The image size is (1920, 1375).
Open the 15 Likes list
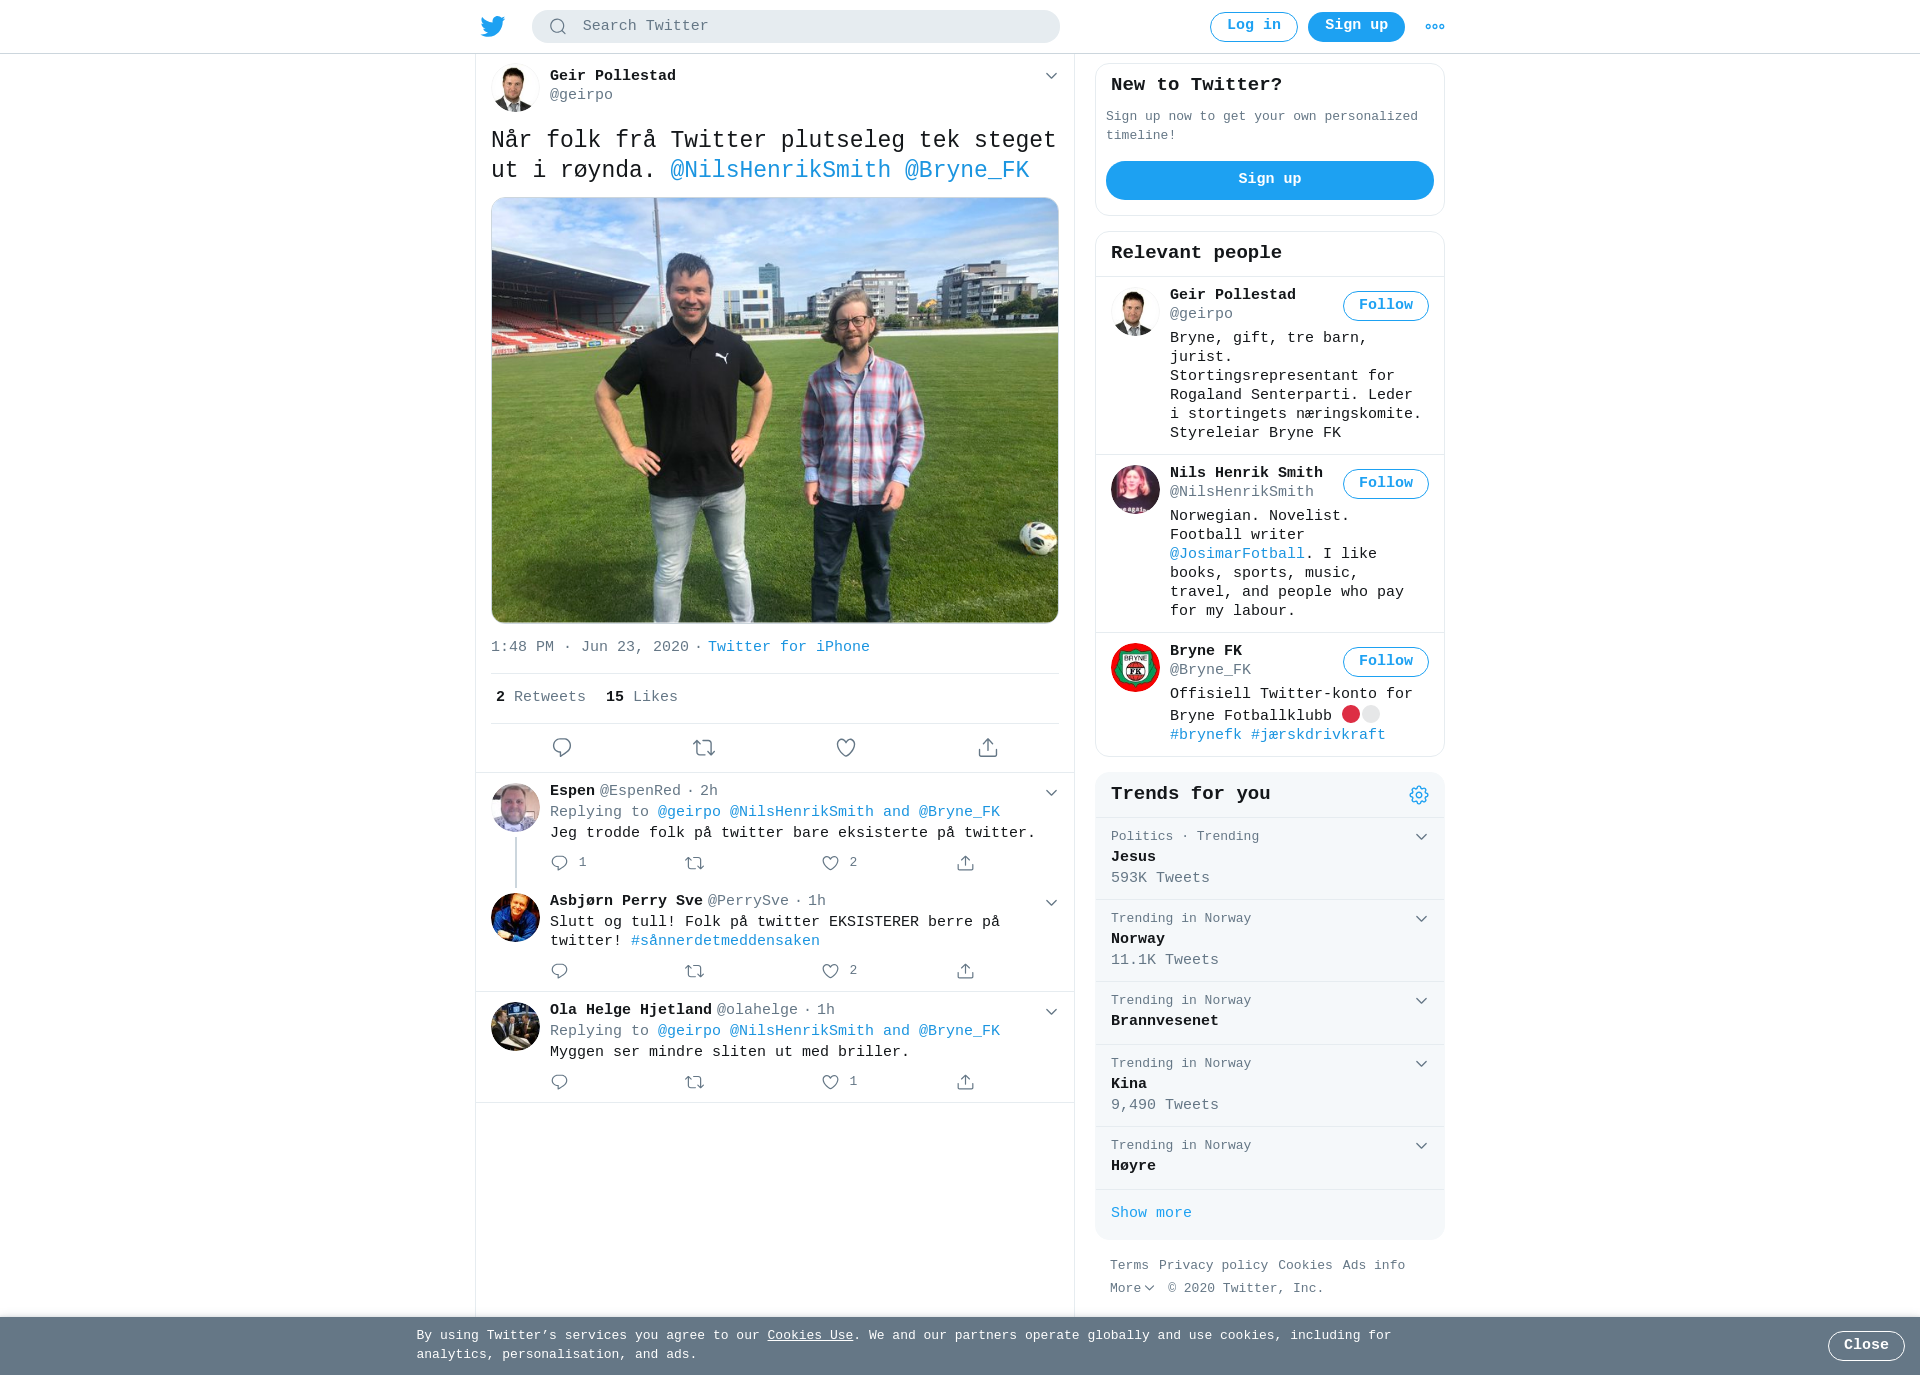coord(642,697)
